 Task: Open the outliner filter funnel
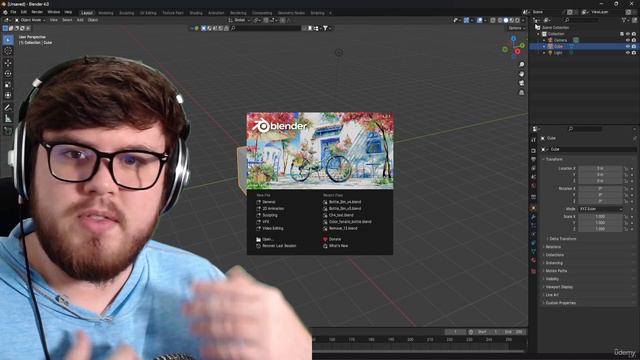(x=624, y=20)
